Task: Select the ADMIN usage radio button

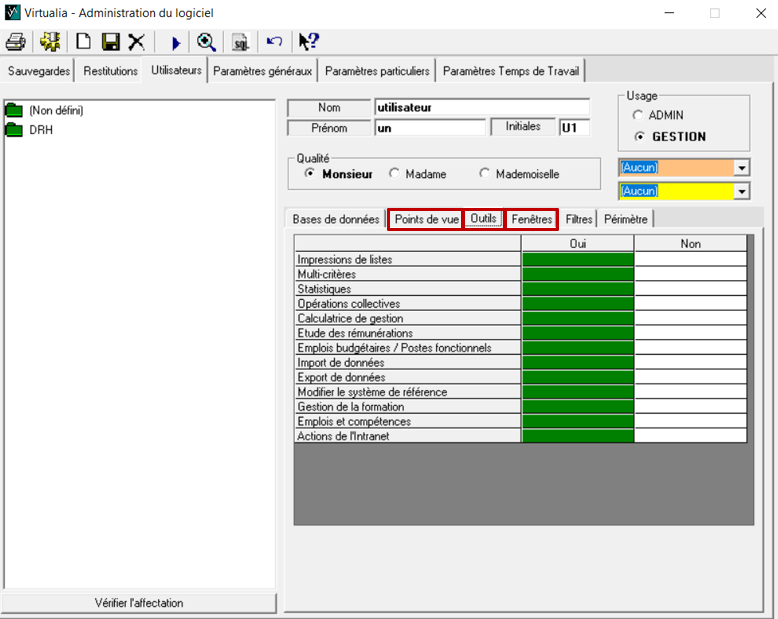Action: pos(638,116)
